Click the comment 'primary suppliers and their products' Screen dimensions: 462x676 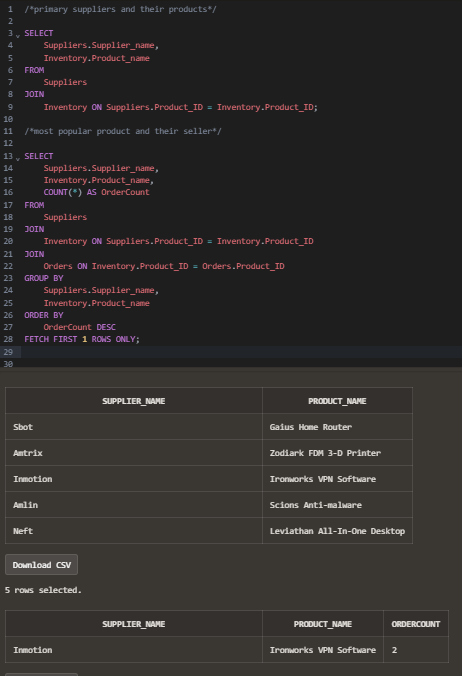pyautogui.click(x=121, y=9)
